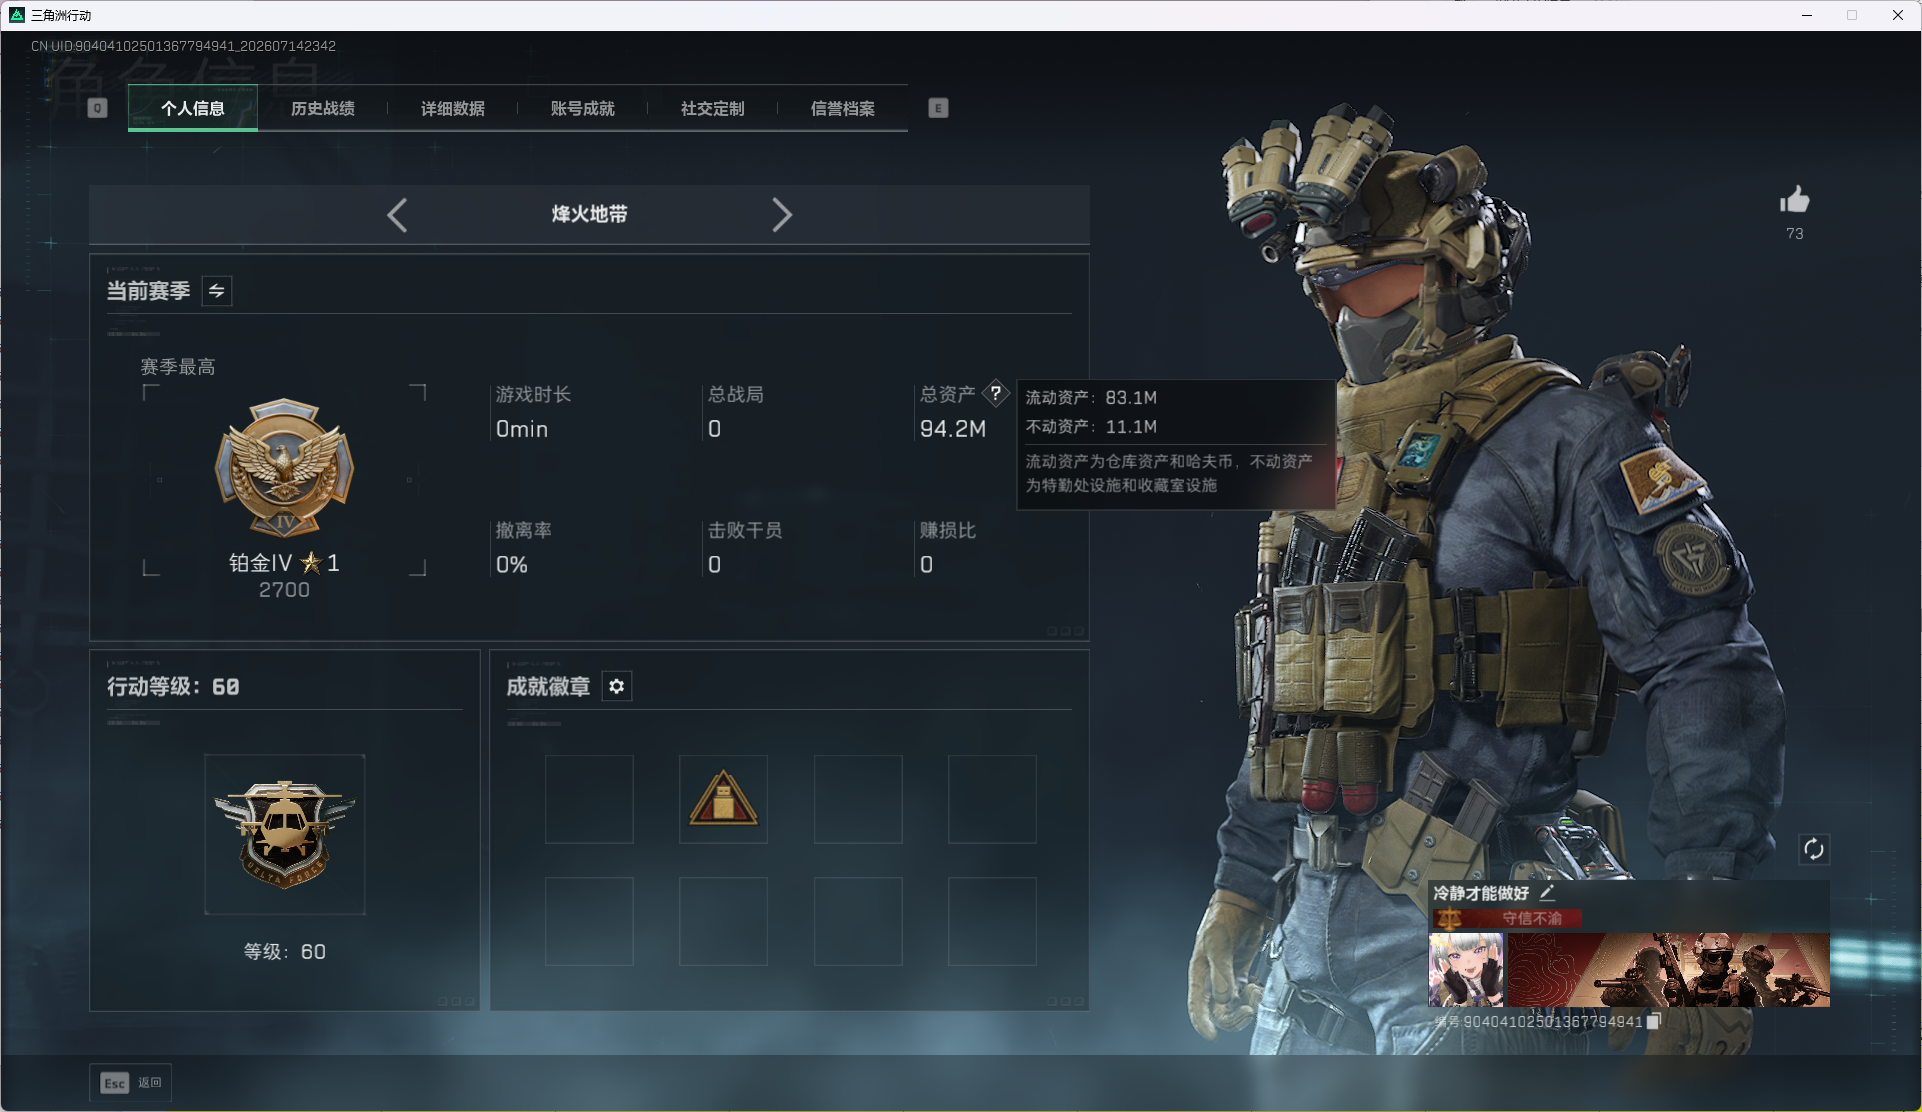Edit the signature with pencil icon
The height and width of the screenshot is (1112, 1922).
click(x=1547, y=892)
